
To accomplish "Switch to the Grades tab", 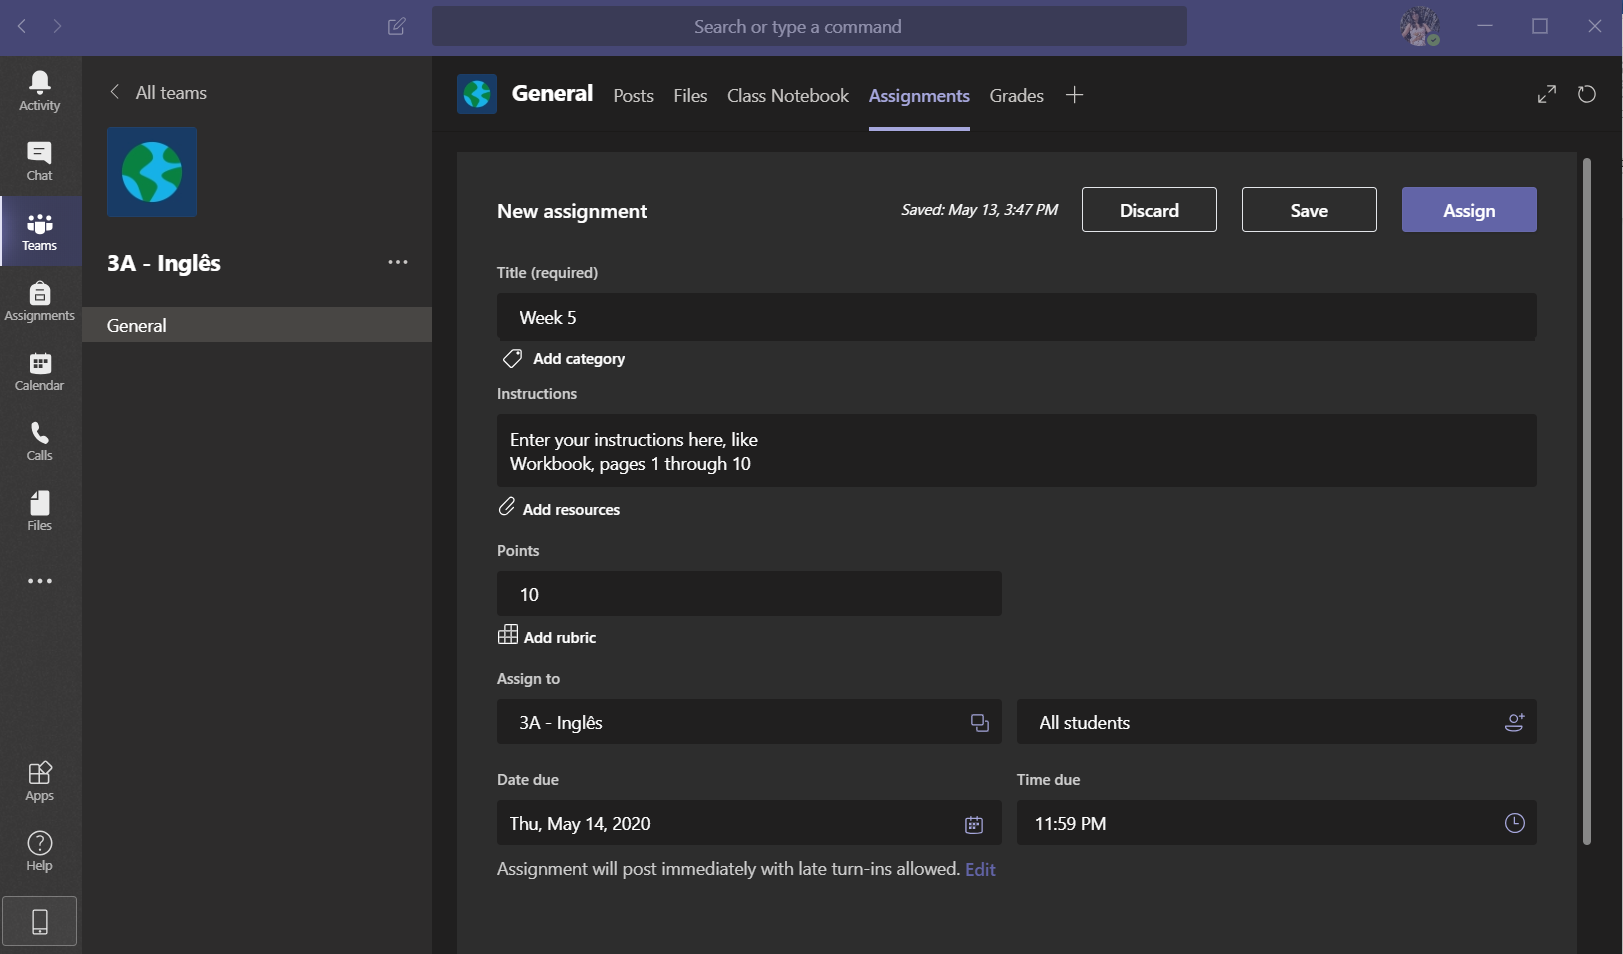I will (x=1016, y=96).
